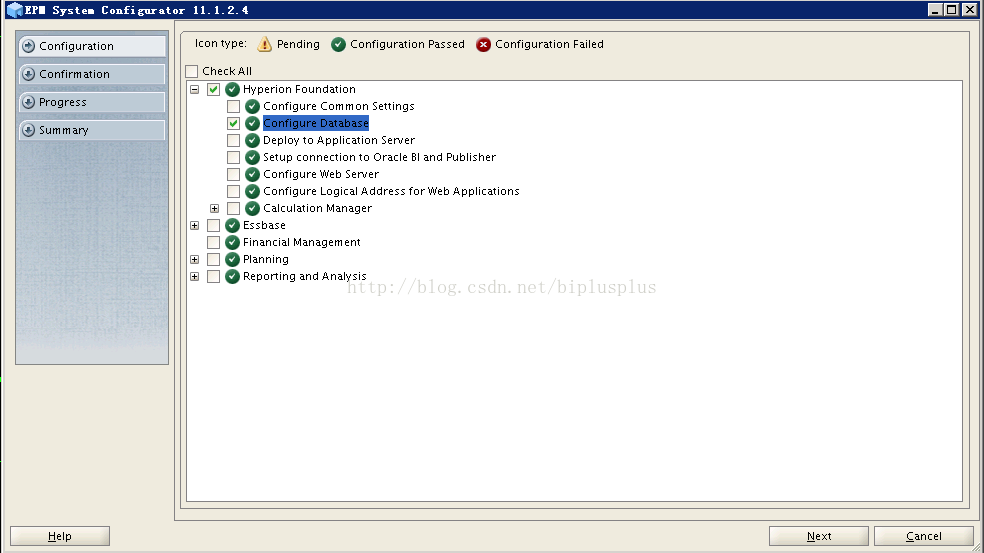Click the green icon next to Calculation Manager
Viewport: 984px width, 553px height.
252,208
